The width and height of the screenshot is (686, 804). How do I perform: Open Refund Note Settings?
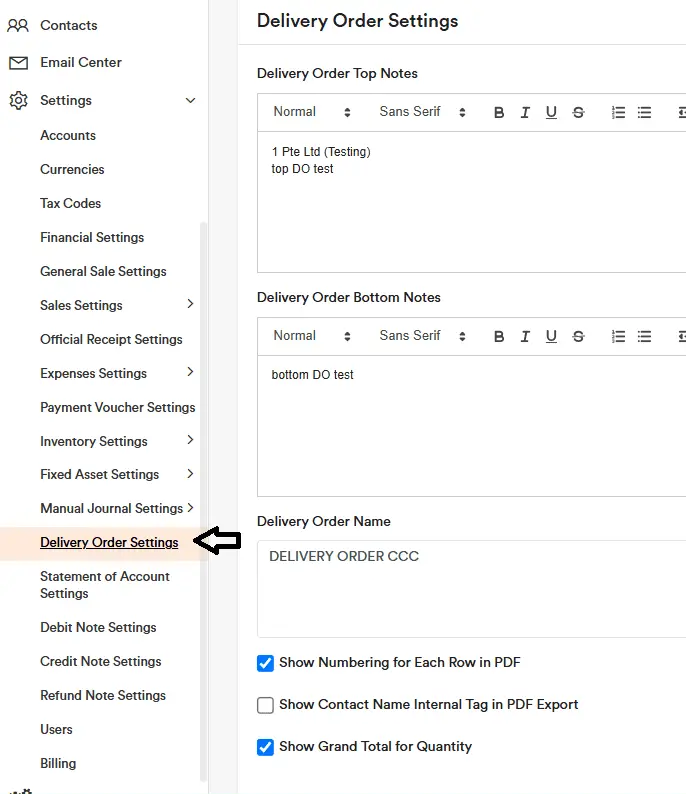103,695
